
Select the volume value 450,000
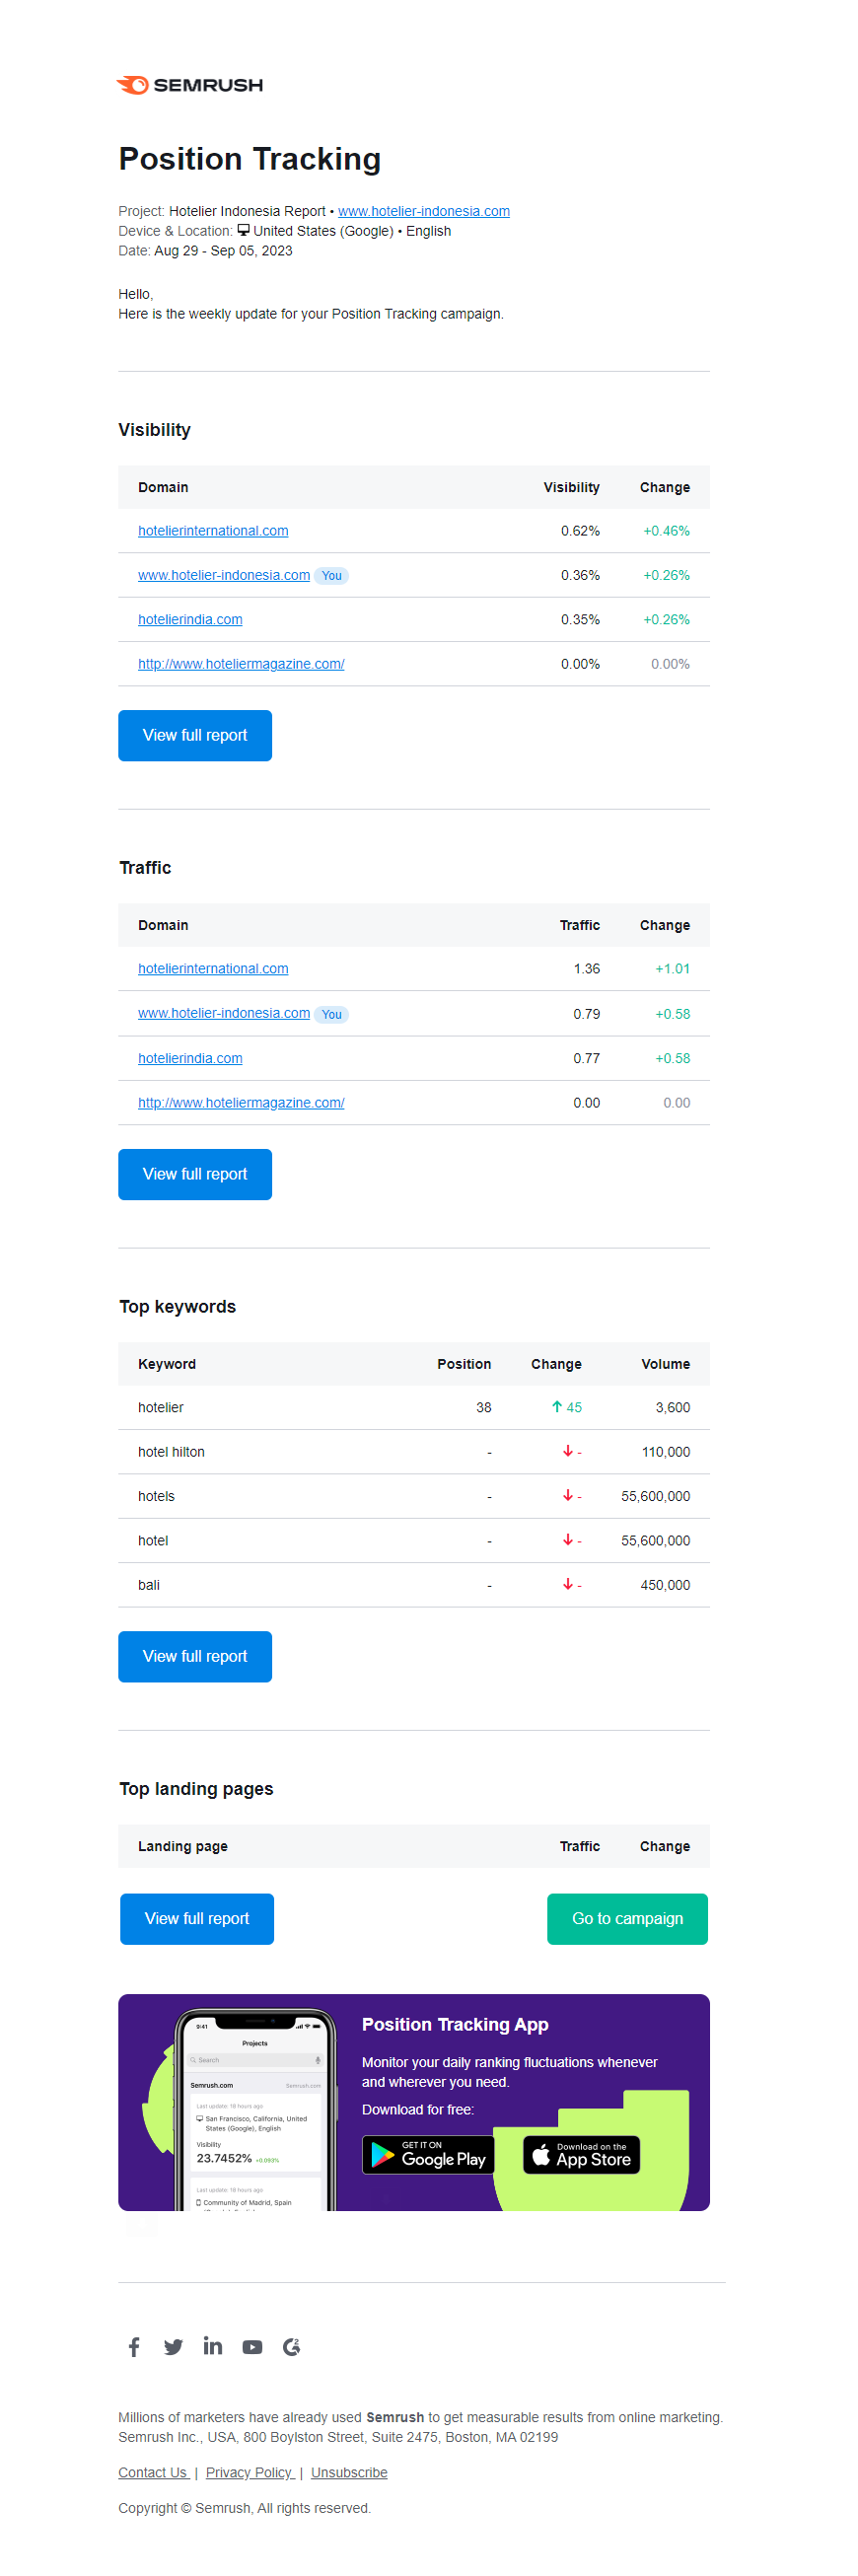tap(666, 1585)
